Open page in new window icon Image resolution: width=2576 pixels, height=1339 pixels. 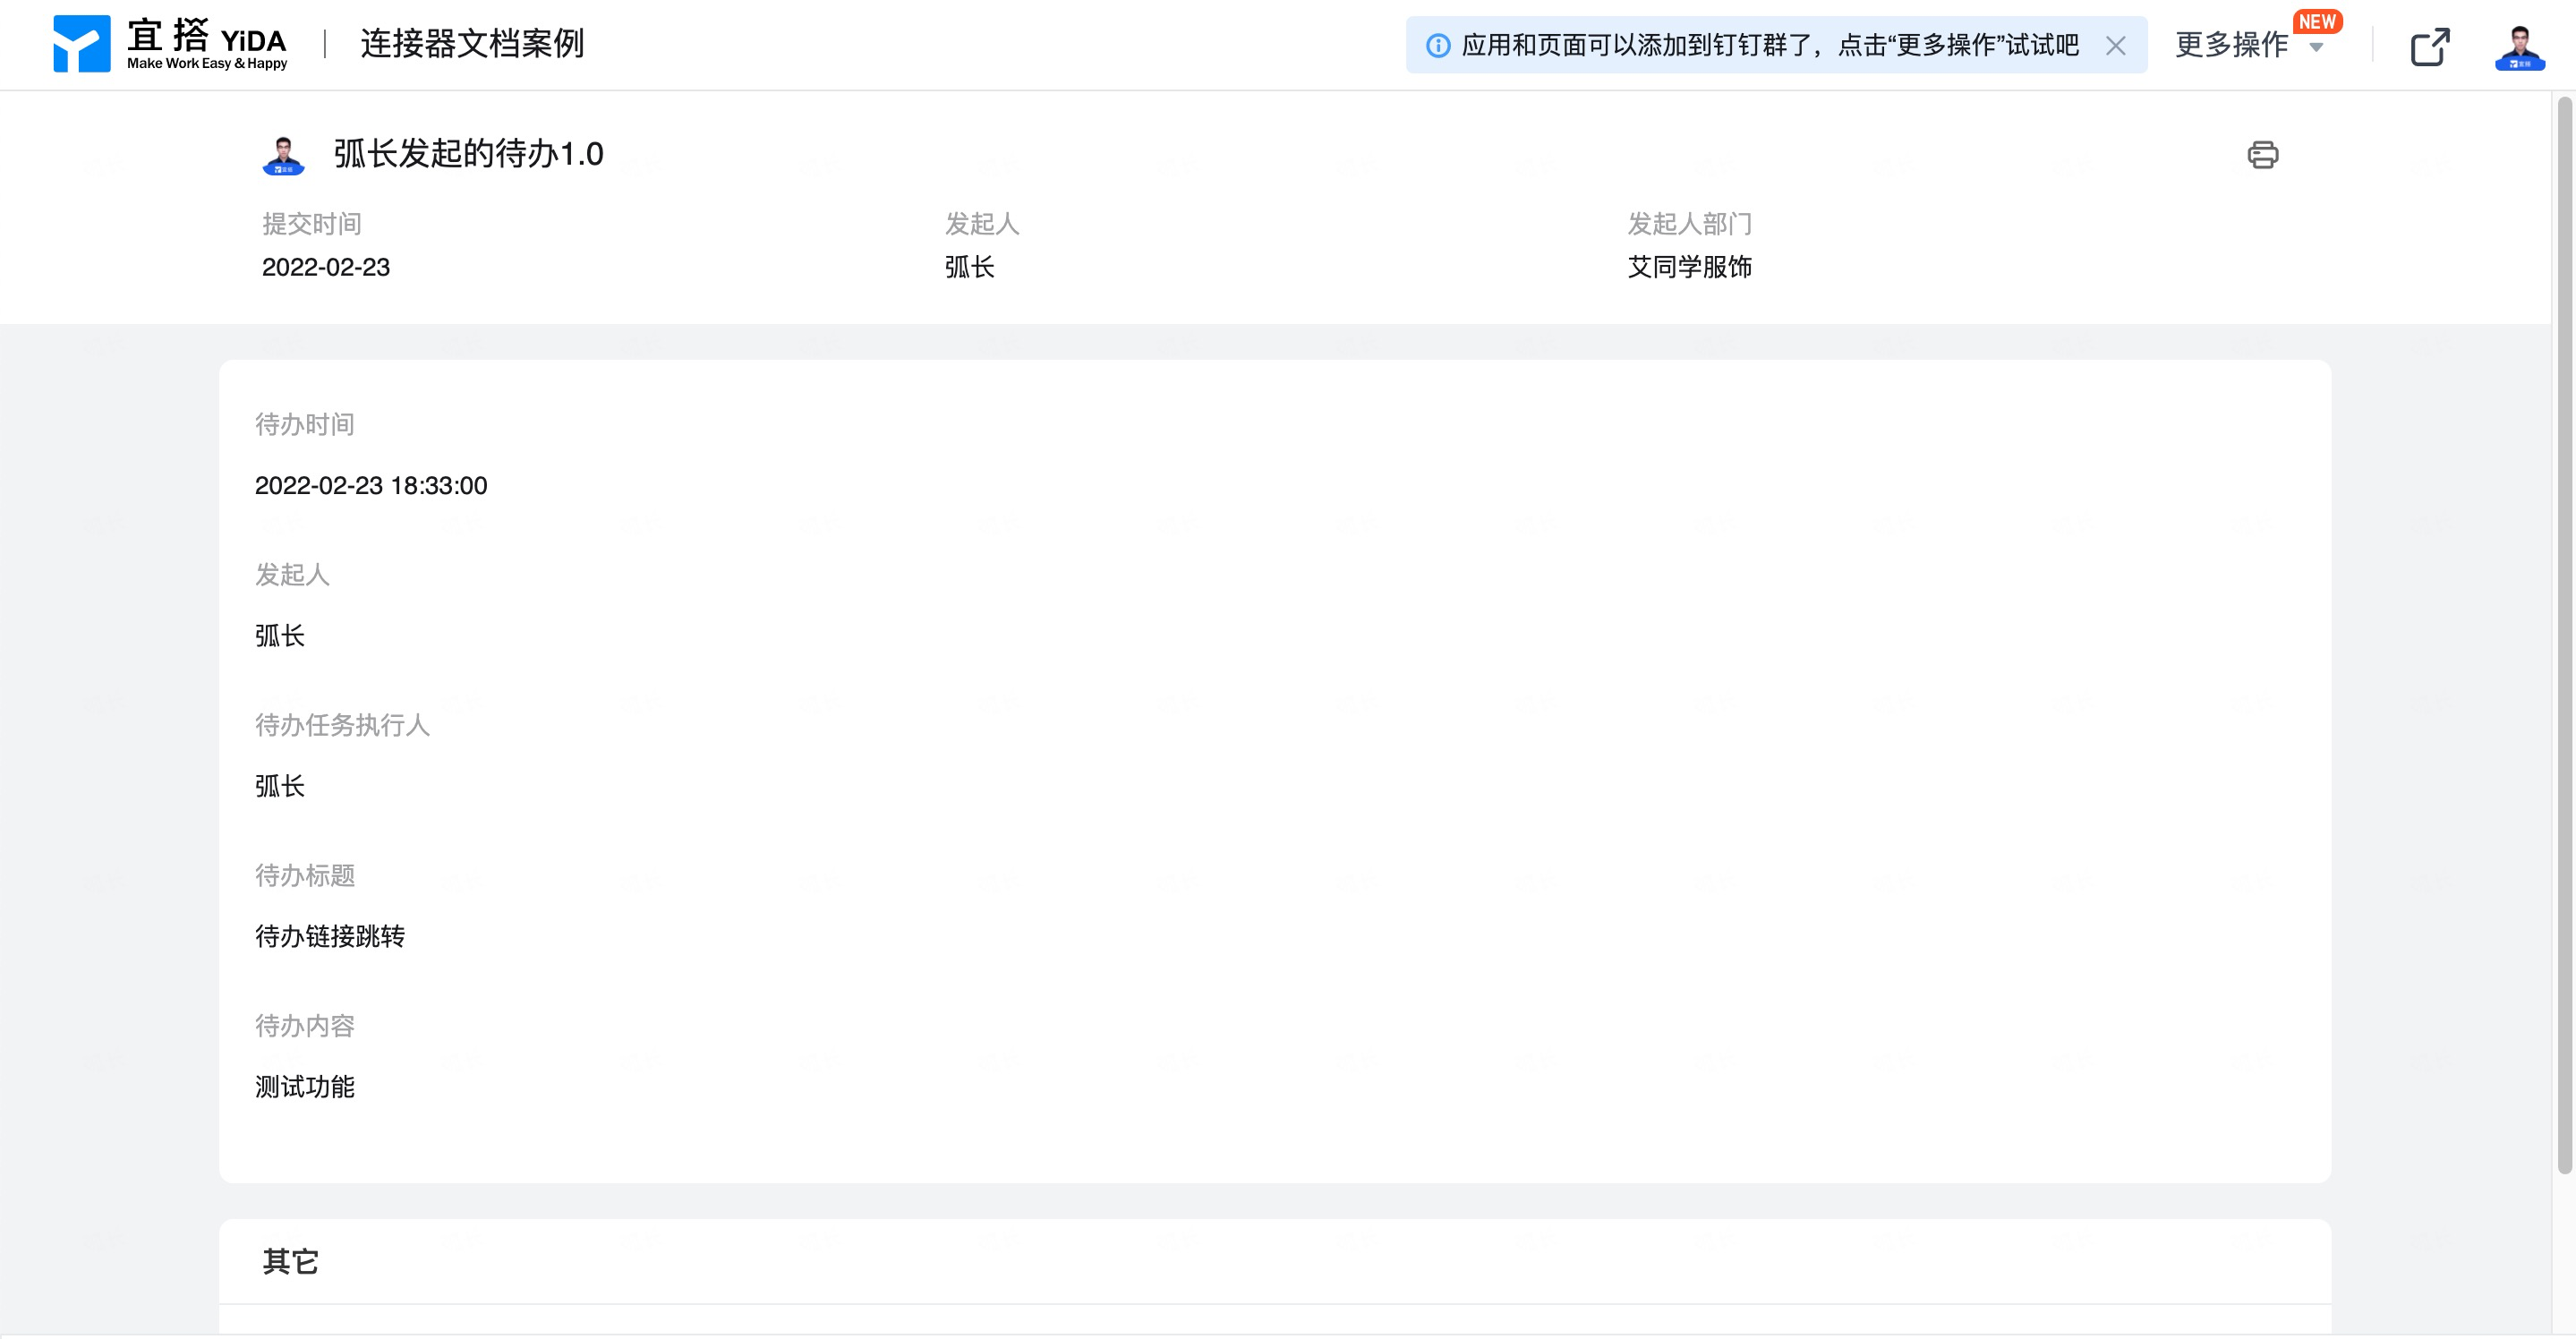point(2430,46)
